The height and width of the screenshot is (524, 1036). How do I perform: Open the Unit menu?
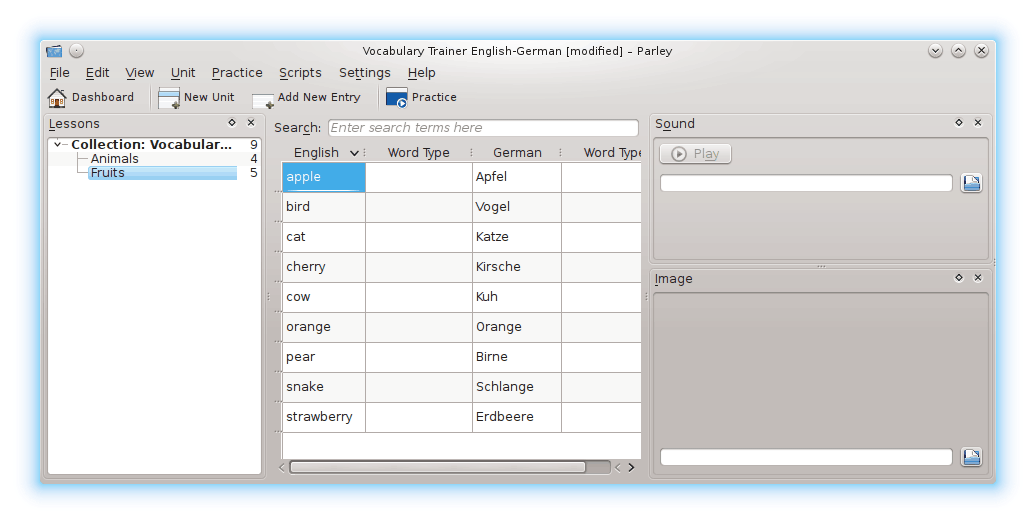[183, 73]
